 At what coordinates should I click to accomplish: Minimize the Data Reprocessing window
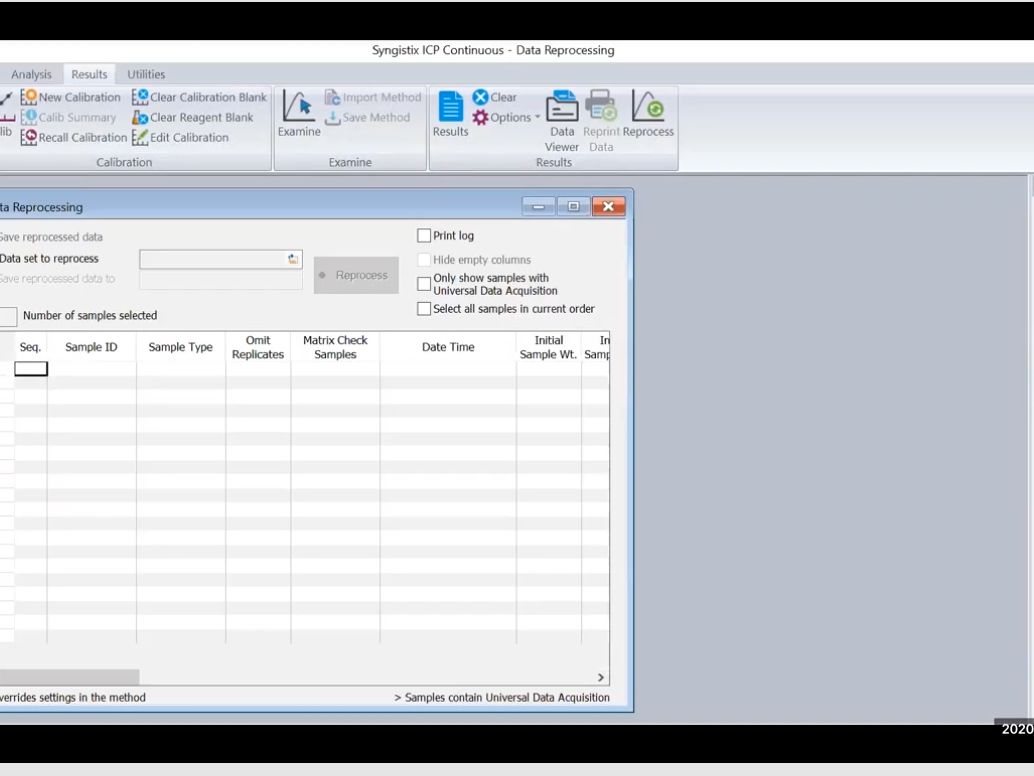tap(538, 206)
